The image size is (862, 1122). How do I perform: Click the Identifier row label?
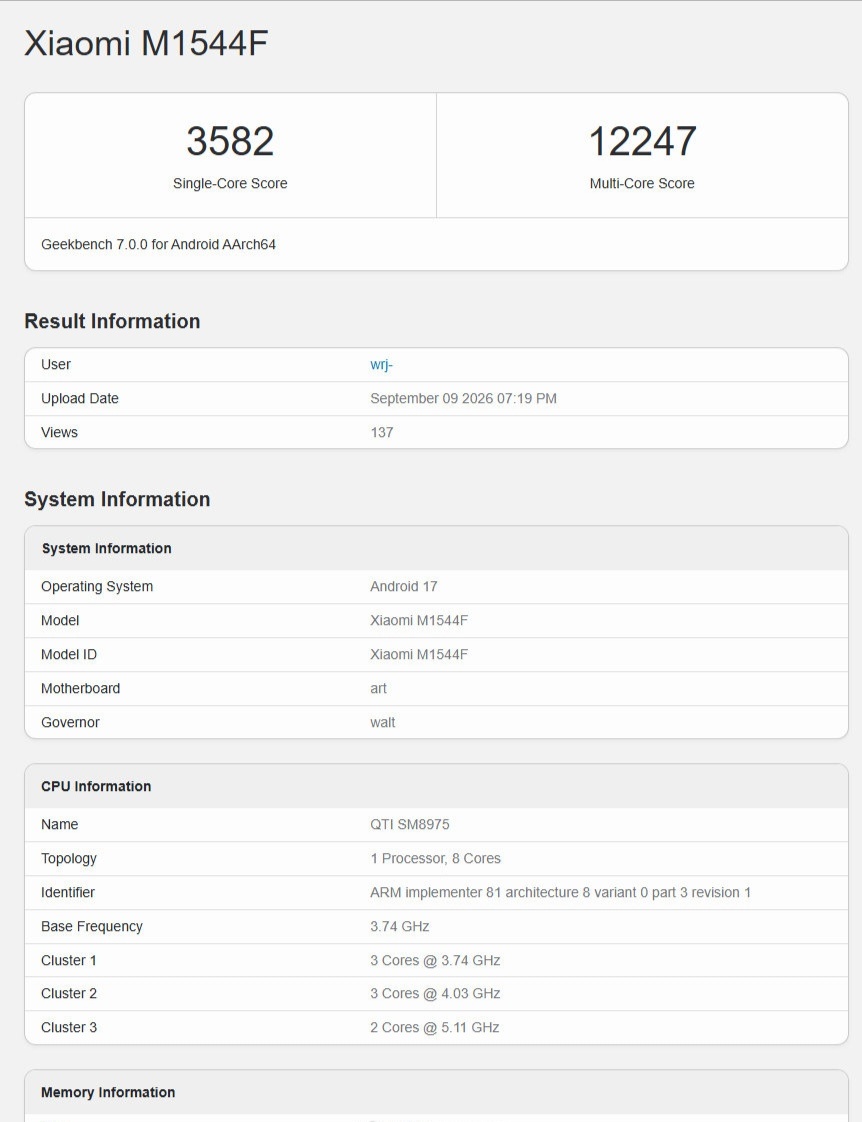[67, 892]
